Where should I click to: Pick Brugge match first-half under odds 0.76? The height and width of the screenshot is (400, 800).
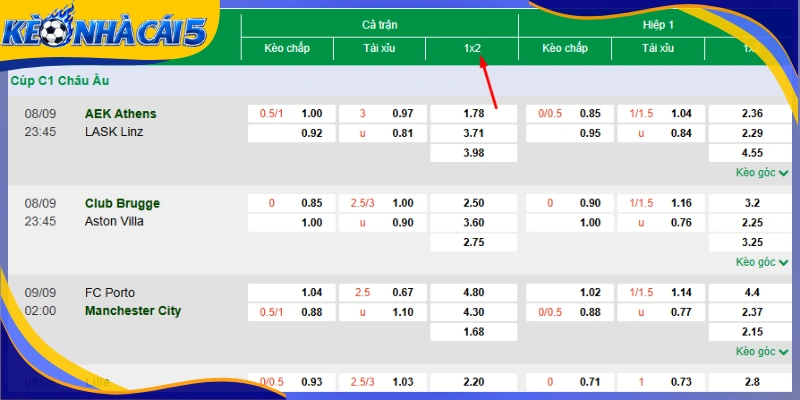661,223
